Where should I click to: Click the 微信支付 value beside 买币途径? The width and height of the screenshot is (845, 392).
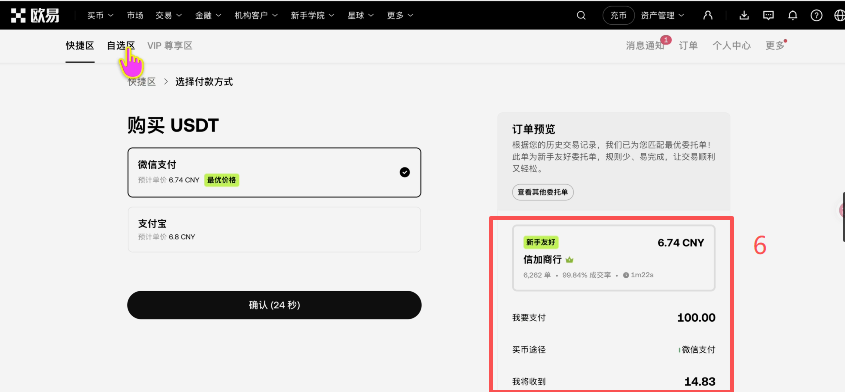tap(697, 350)
